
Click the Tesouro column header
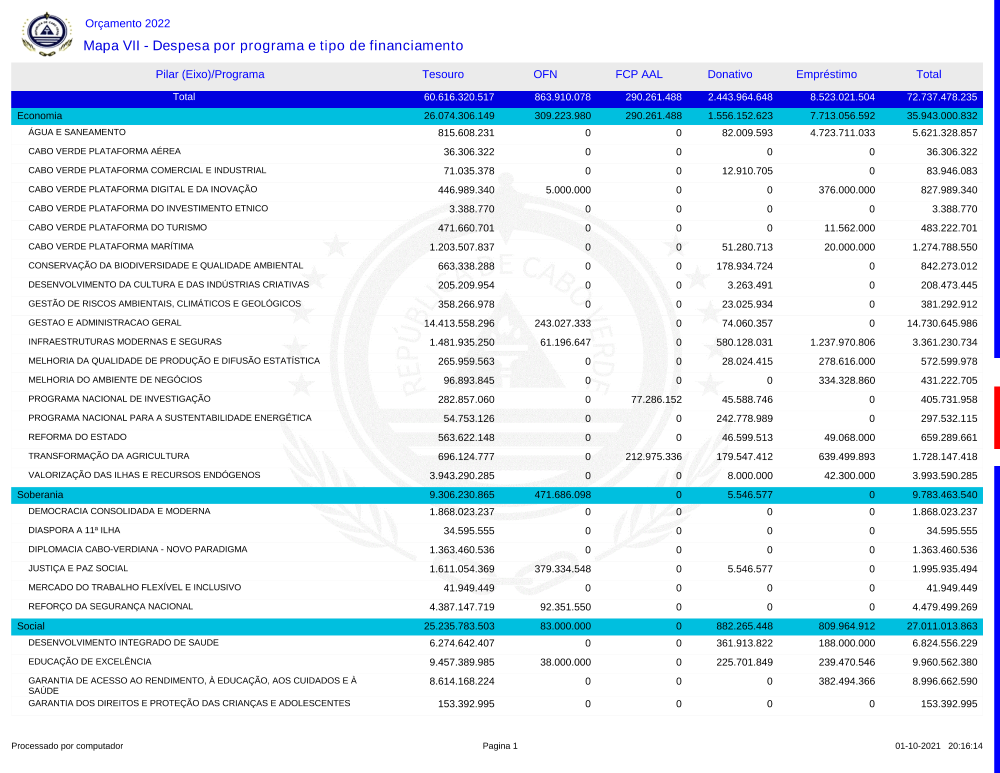(443, 74)
